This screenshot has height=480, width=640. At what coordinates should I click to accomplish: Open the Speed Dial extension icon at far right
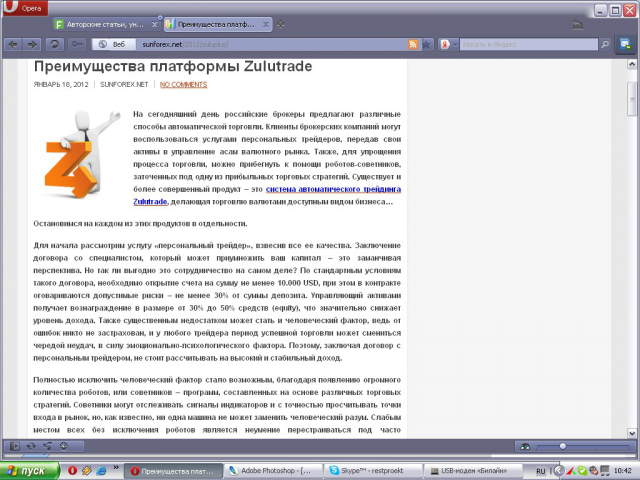click(x=625, y=44)
